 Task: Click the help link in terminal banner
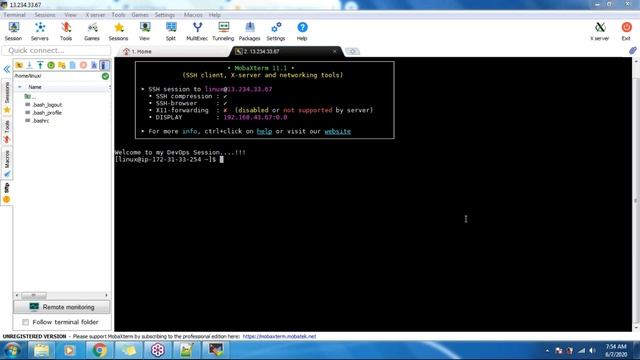[x=264, y=131]
